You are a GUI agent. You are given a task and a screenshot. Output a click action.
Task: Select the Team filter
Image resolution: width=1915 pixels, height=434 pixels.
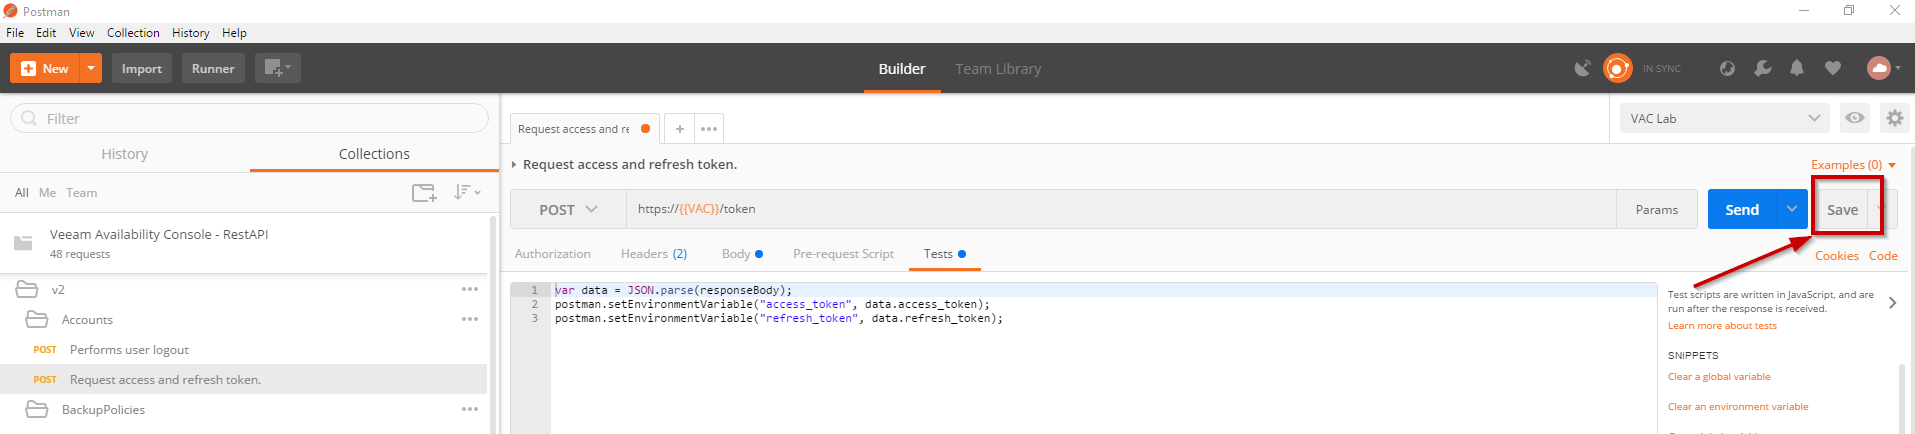tap(82, 193)
